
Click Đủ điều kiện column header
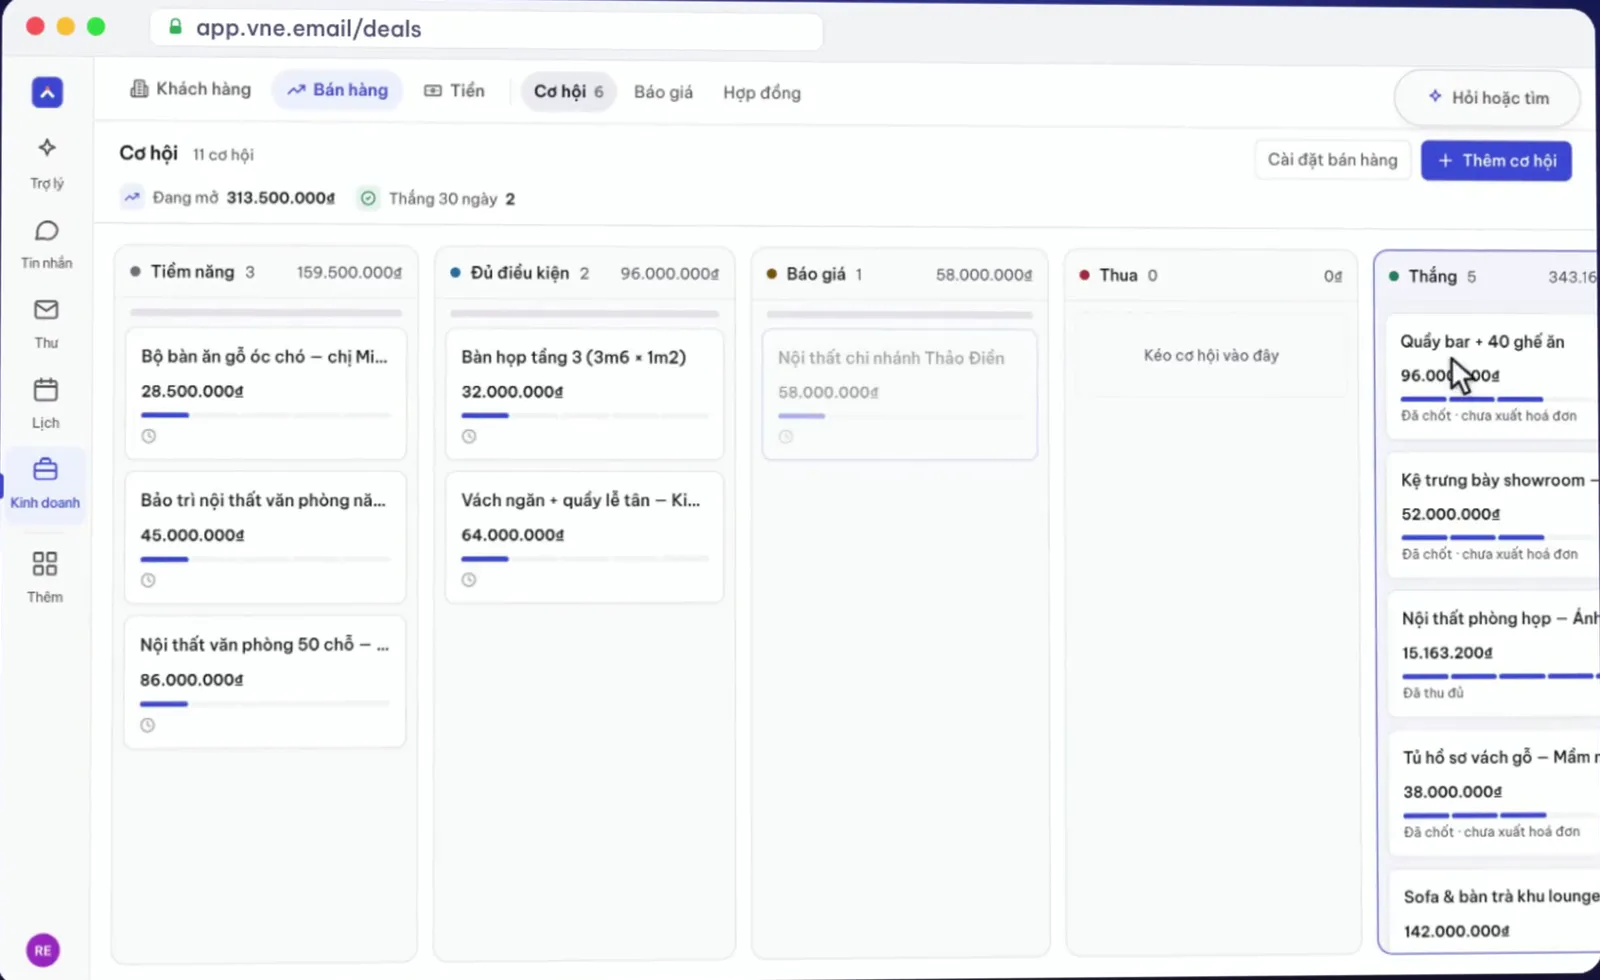tap(584, 273)
